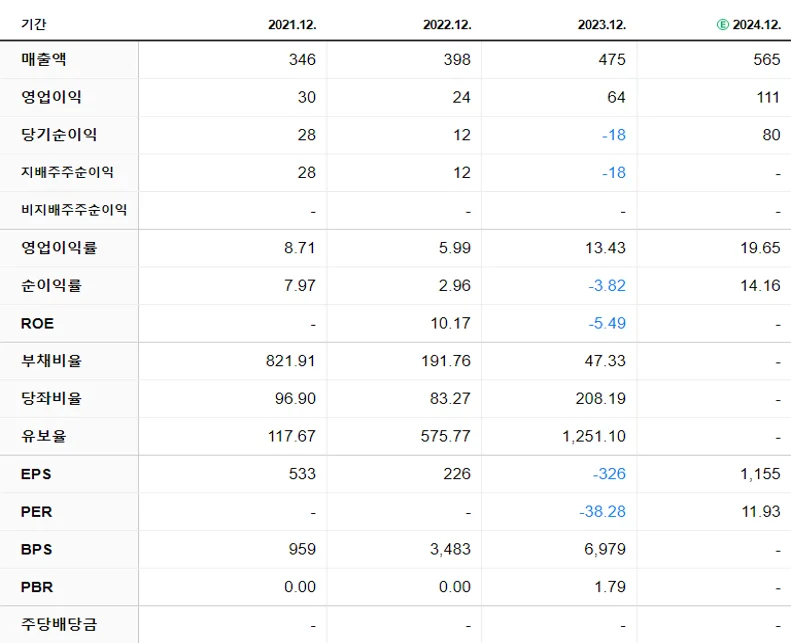
Task: Select the 2024.12. column header
Action: point(757,25)
